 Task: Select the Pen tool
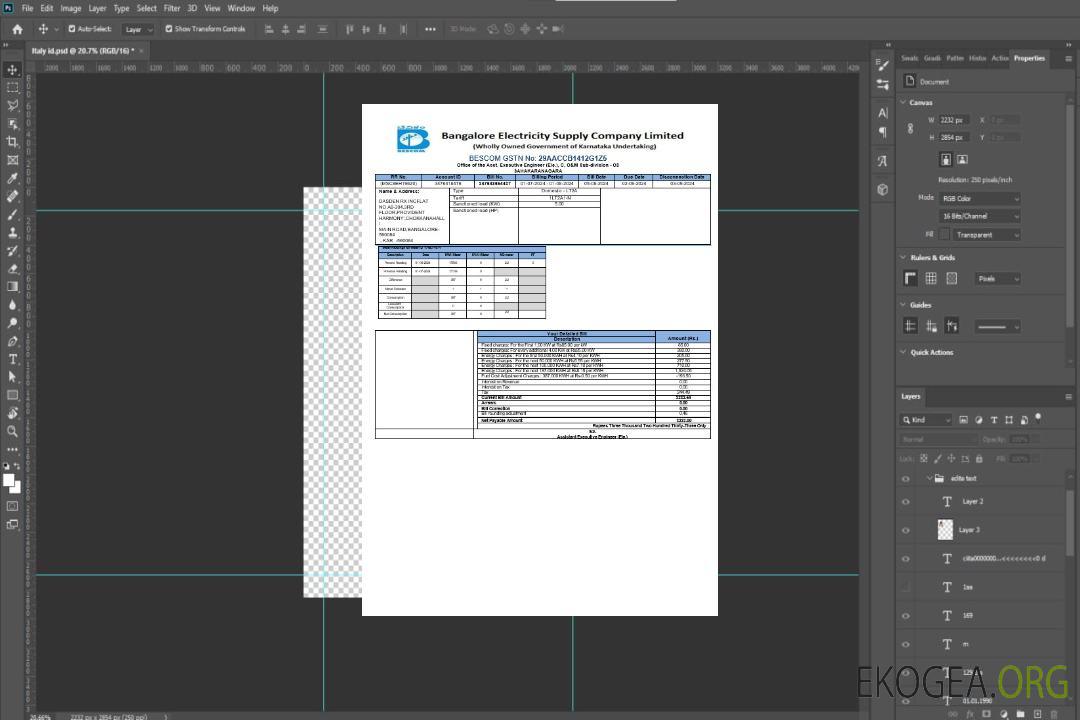12,341
